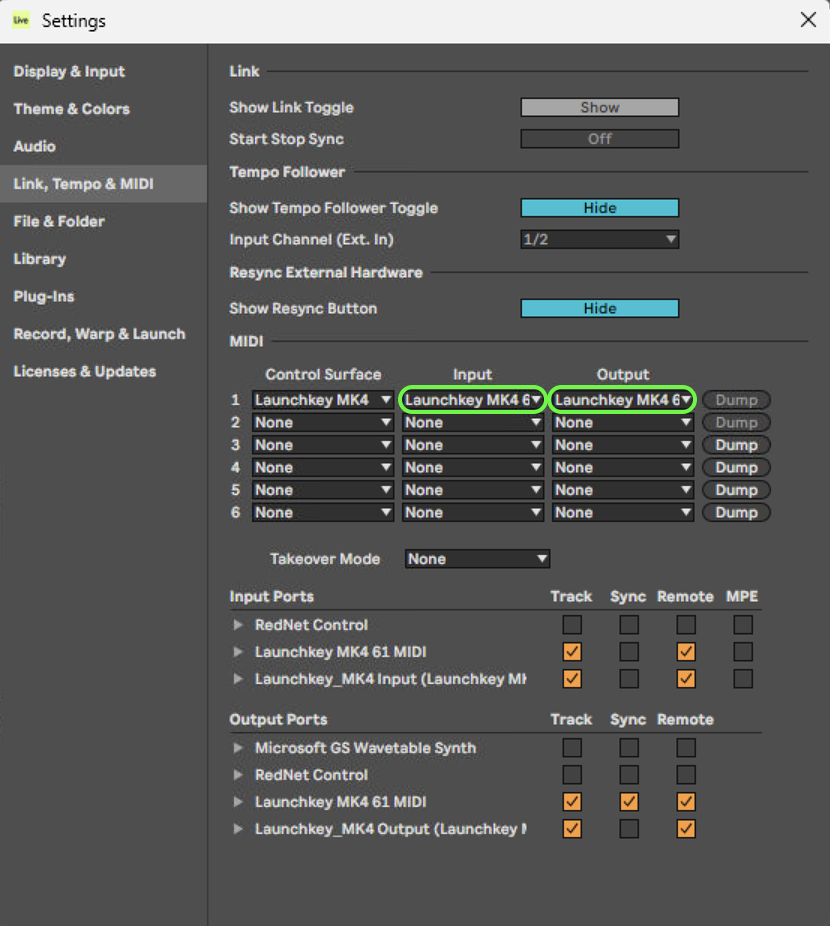Open the Input dropdown in row 3
Image resolution: width=830 pixels, height=926 pixels.
pyautogui.click(x=473, y=445)
